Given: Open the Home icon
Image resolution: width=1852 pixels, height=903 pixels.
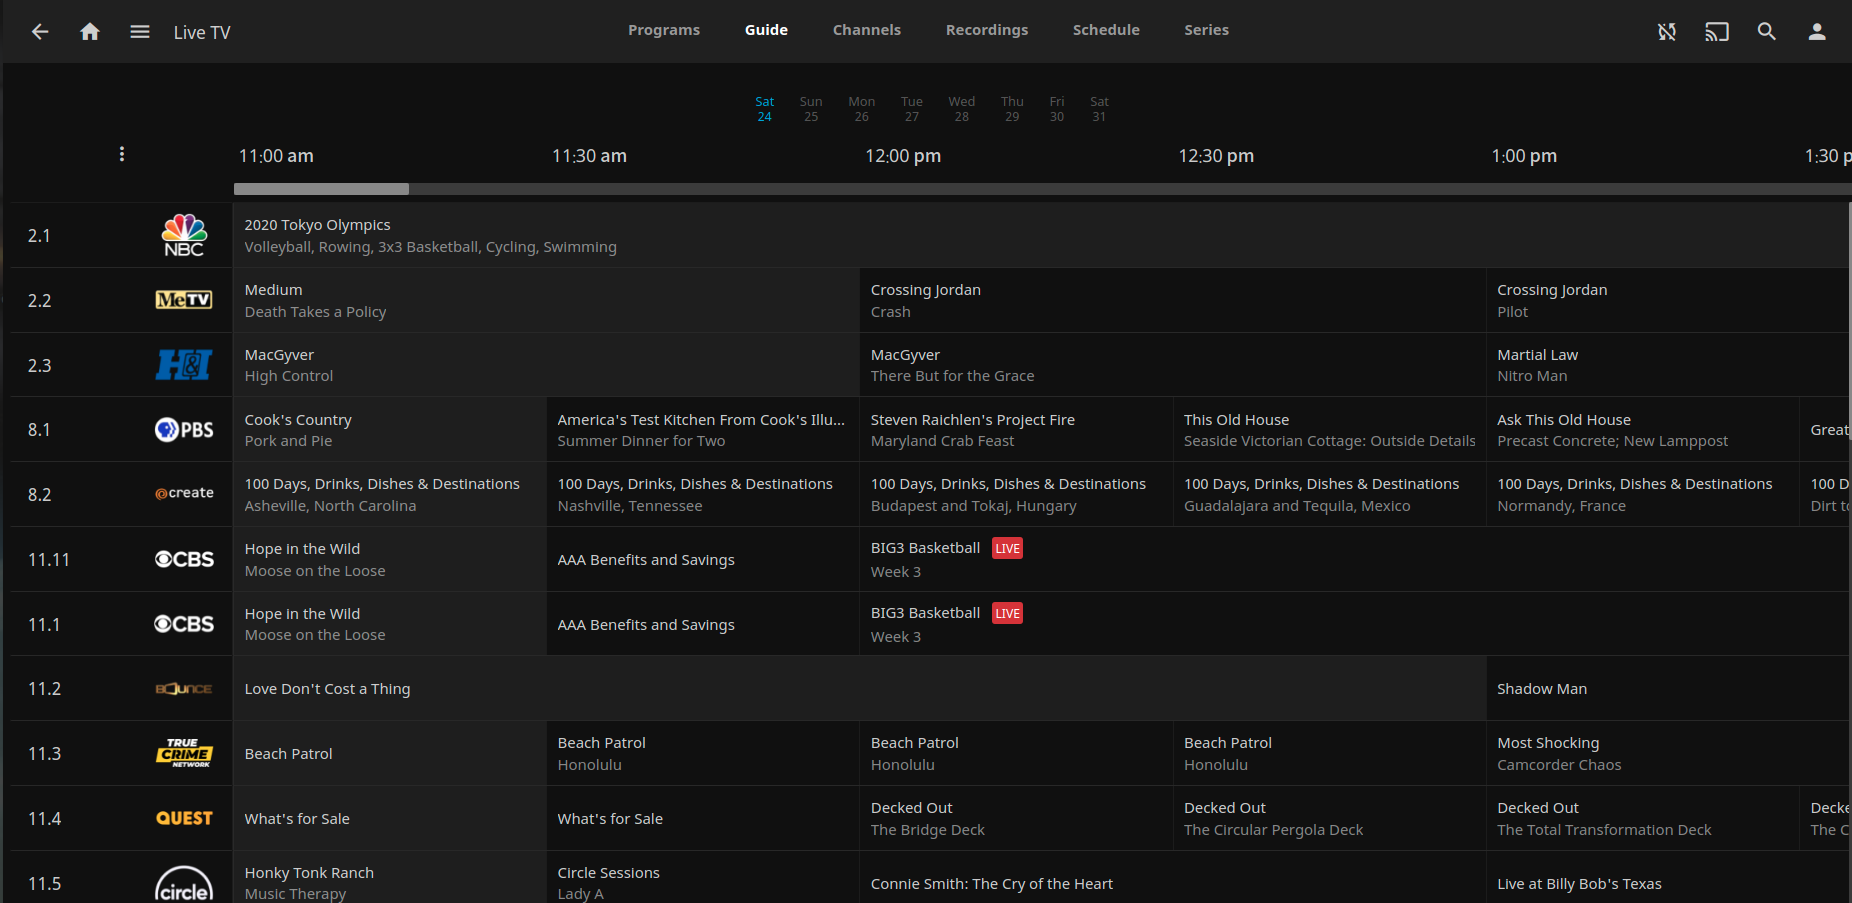Looking at the screenshot, I should tap(90, 32).
